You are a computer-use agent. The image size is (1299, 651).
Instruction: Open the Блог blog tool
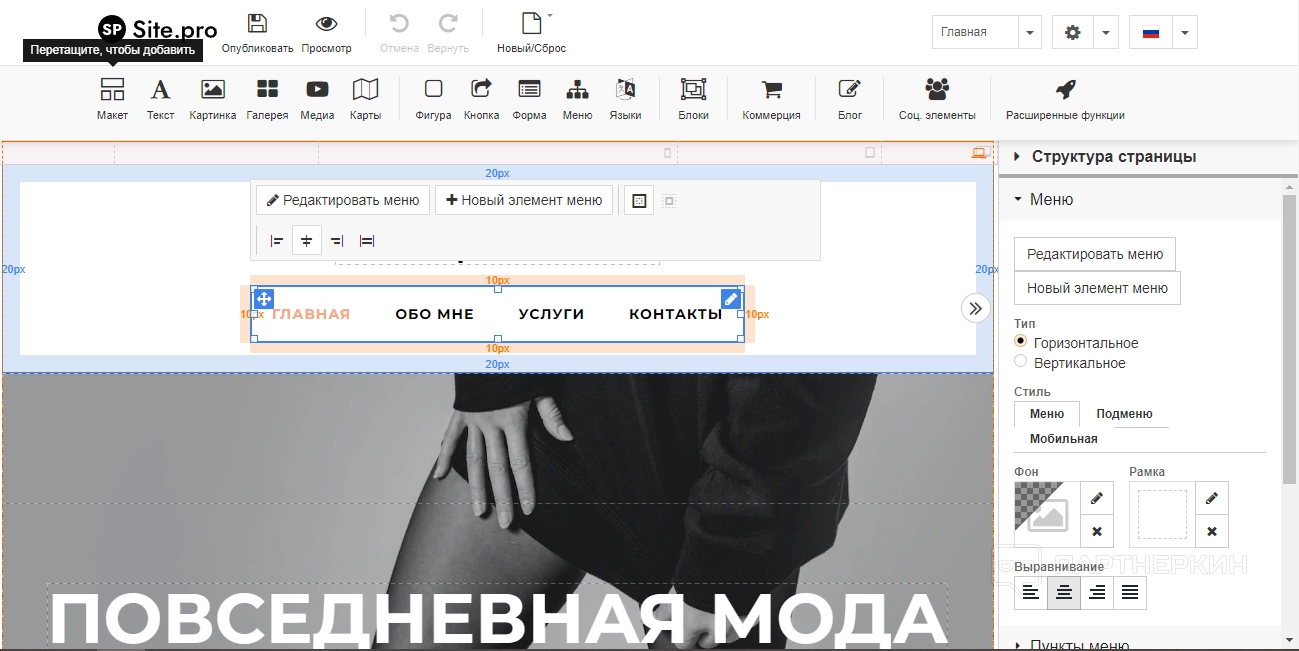pyautogui.click(x=850, y=99)
